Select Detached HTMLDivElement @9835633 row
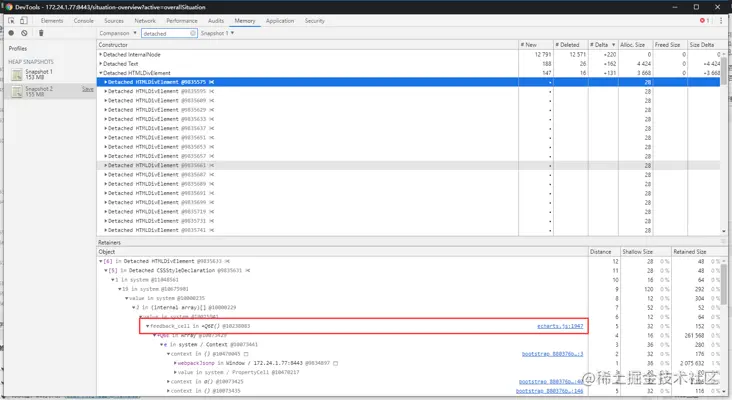732x400 pixels. pyautogui.click(x=408, y=119)
